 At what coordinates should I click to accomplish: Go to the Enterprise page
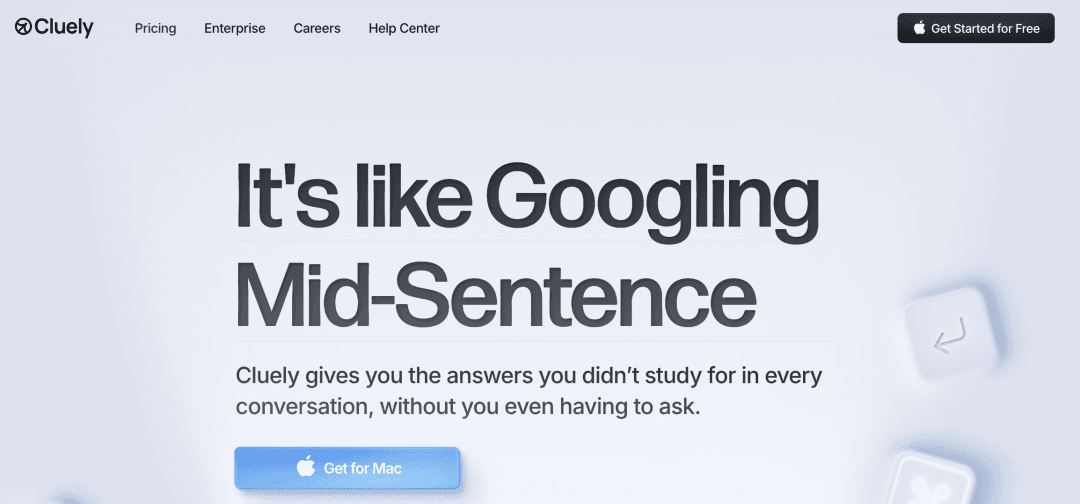point(235,28)
